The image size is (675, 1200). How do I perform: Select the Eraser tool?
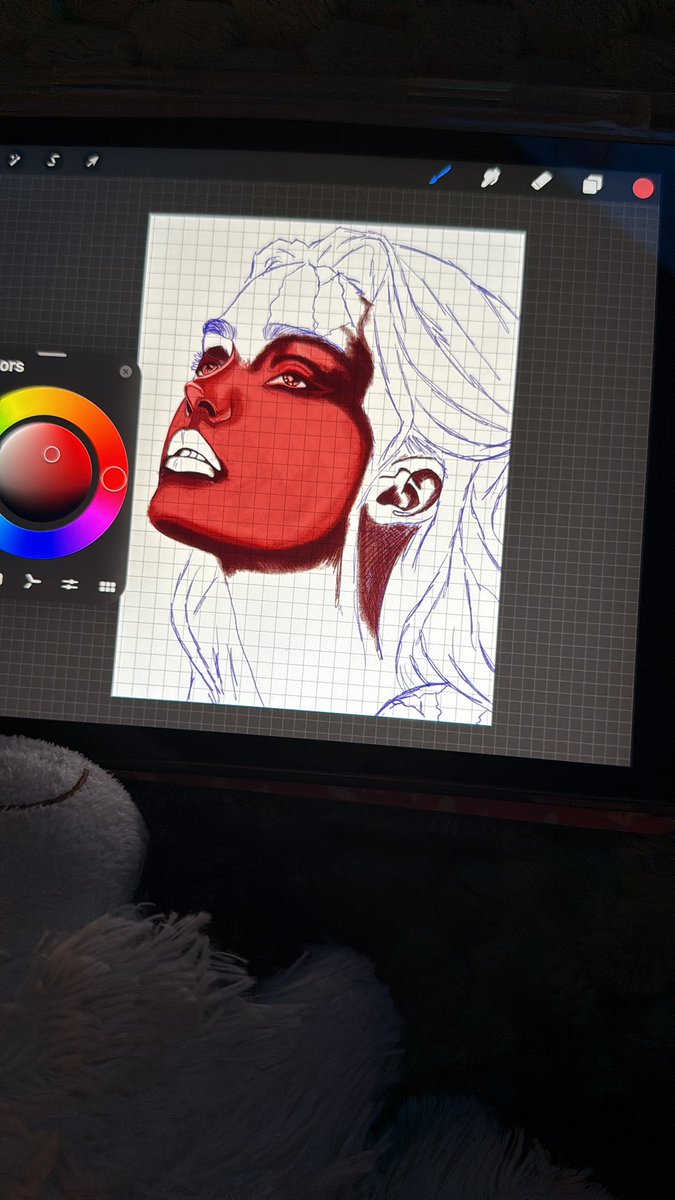pos(541,180)
